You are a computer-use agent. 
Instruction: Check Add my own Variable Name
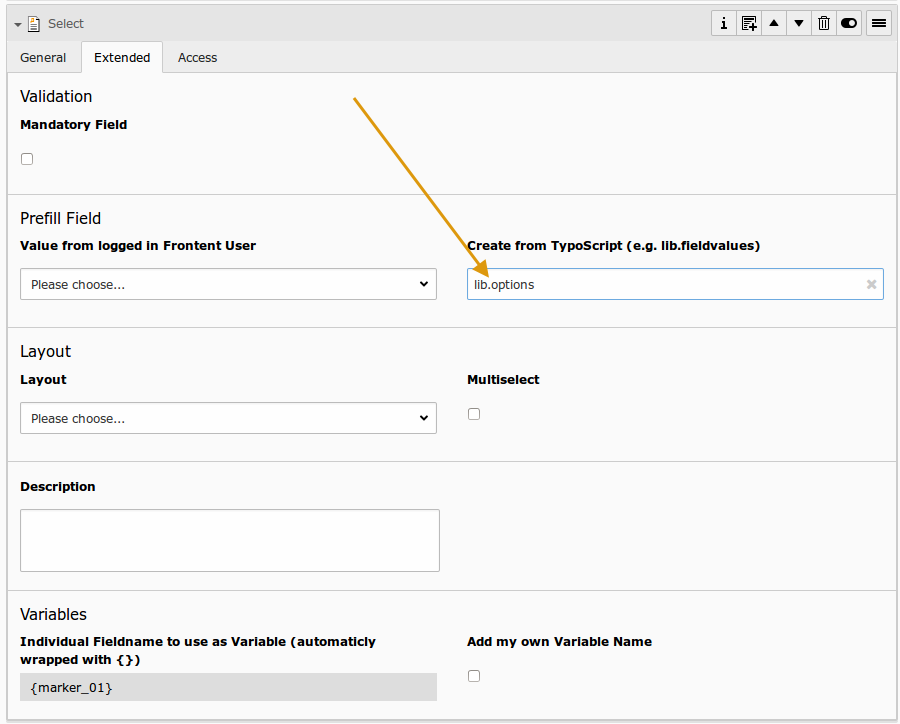tap(474, 676)
